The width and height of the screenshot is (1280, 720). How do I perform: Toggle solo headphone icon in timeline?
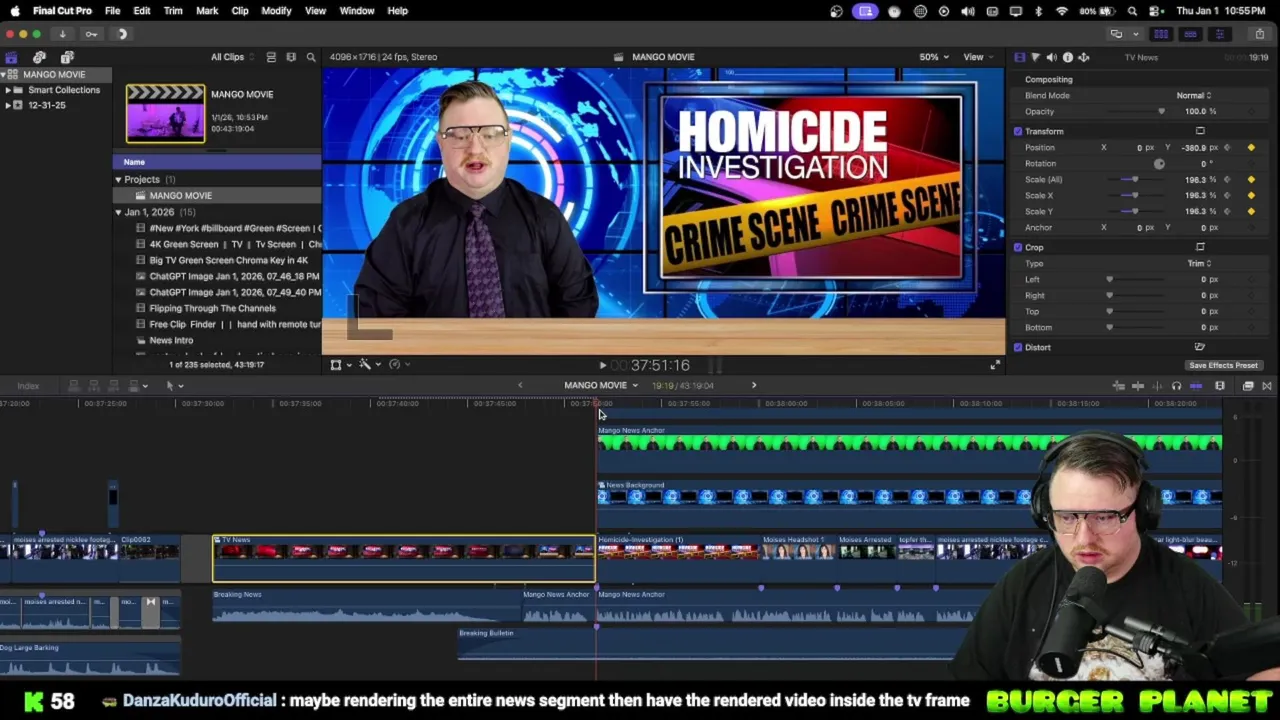point(1176,386)
